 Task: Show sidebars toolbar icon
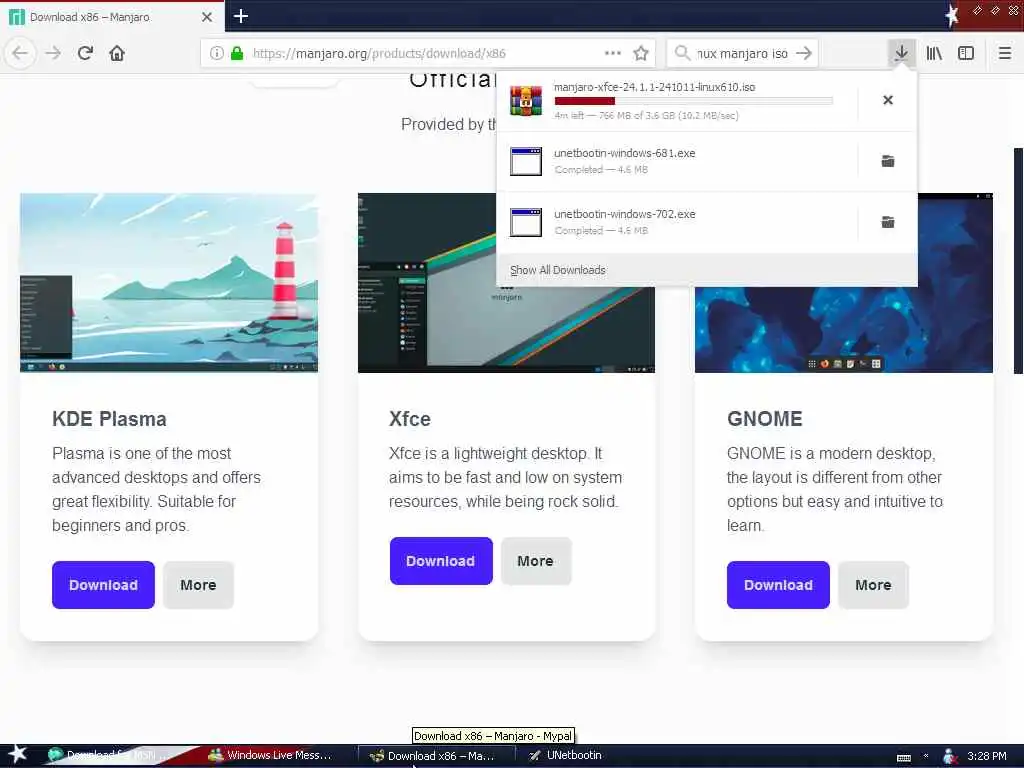pos(966,53)
